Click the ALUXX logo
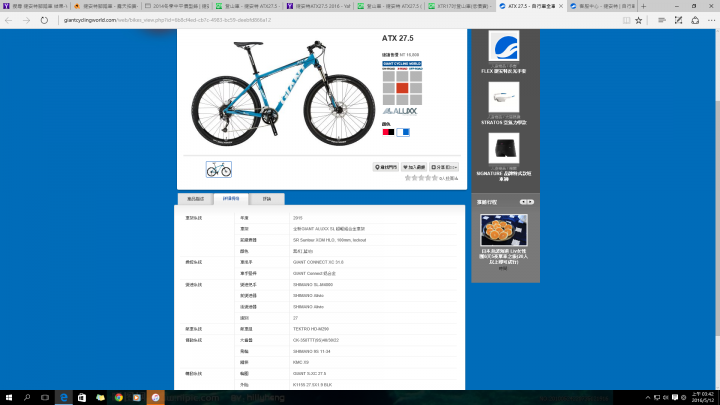This screenshot has width=720, height=405. (400, 111)
